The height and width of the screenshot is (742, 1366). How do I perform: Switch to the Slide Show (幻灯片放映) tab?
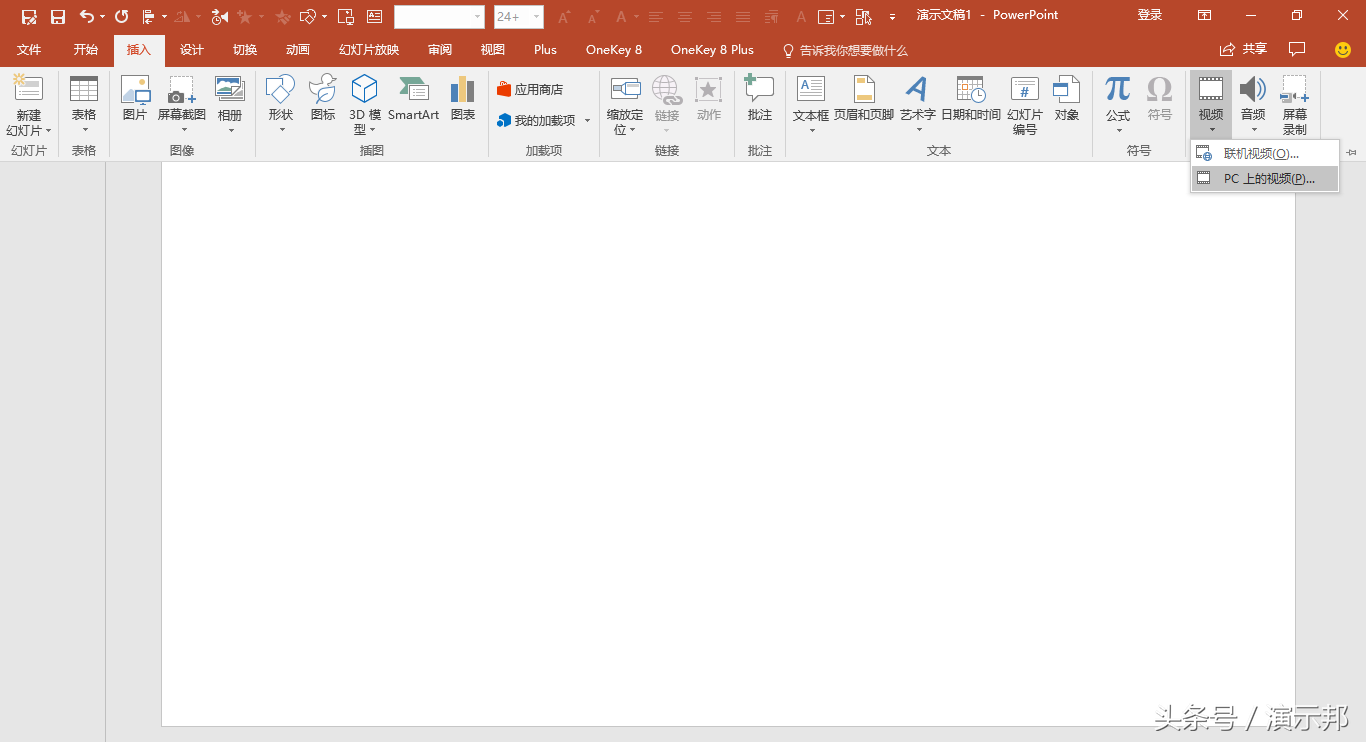pyautogui.click(x=369, y=50)
